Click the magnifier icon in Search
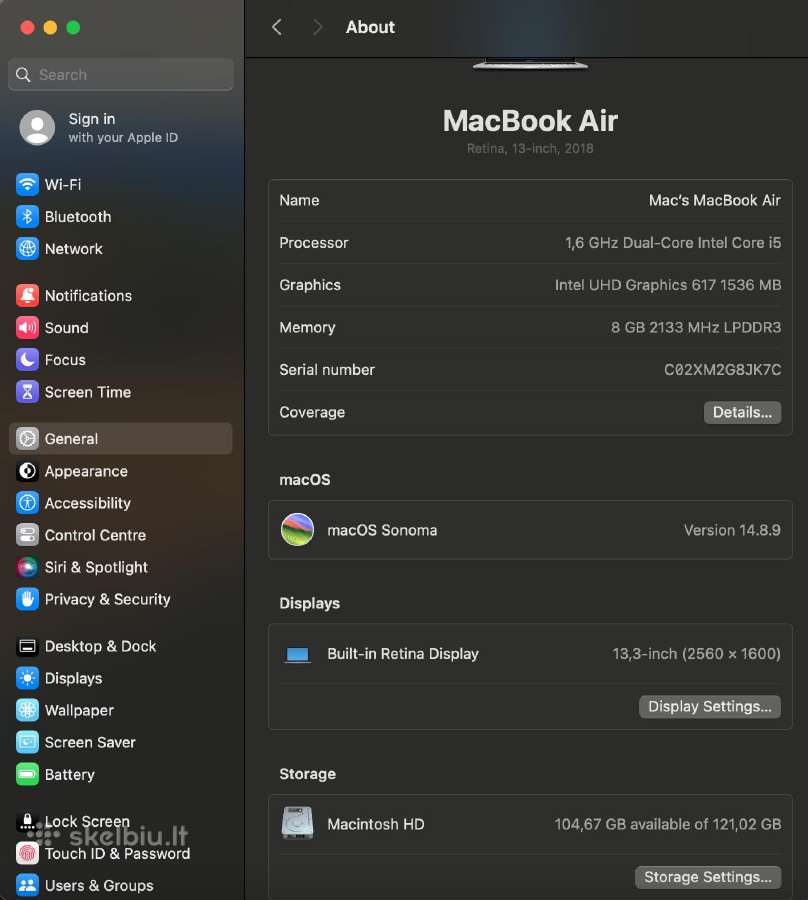Screen dimensions: 808x900 (23, 75)
